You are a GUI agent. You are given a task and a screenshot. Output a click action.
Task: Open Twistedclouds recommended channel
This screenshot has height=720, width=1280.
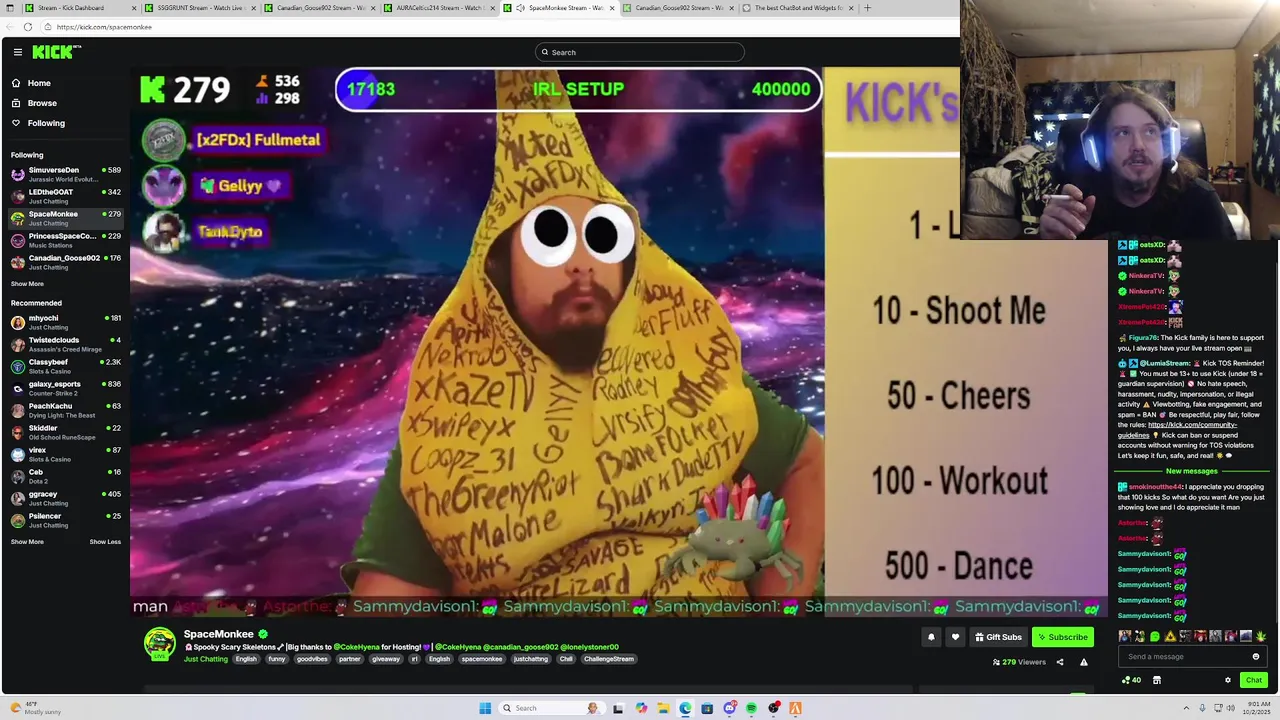point(65,344)
